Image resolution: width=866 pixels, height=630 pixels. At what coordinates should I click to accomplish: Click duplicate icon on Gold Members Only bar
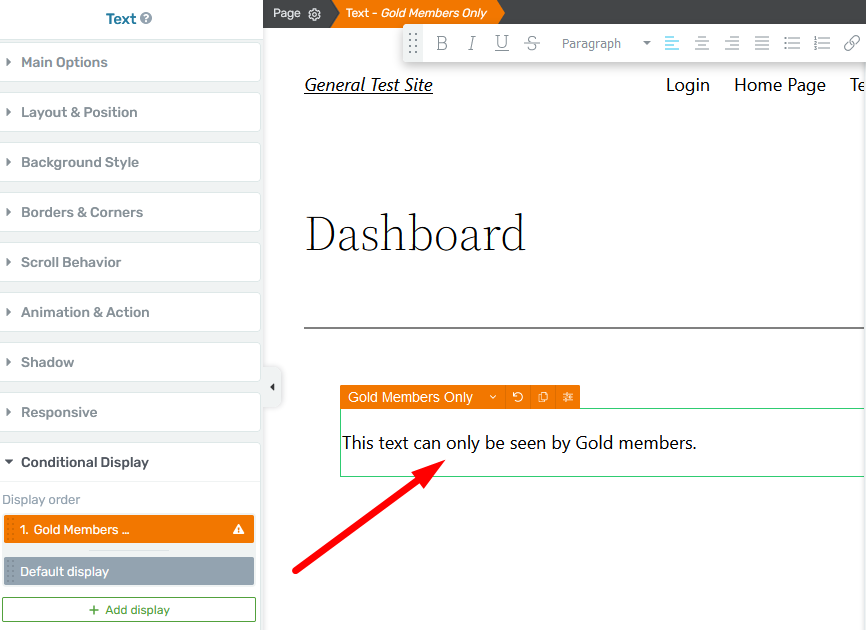coord(543,397)
